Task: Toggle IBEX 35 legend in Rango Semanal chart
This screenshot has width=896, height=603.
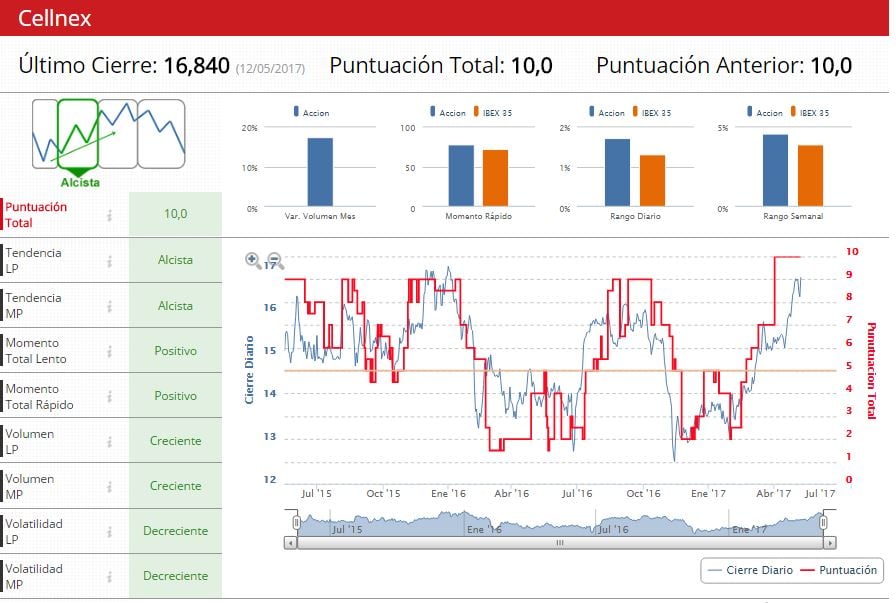Action: pos(810,112)
